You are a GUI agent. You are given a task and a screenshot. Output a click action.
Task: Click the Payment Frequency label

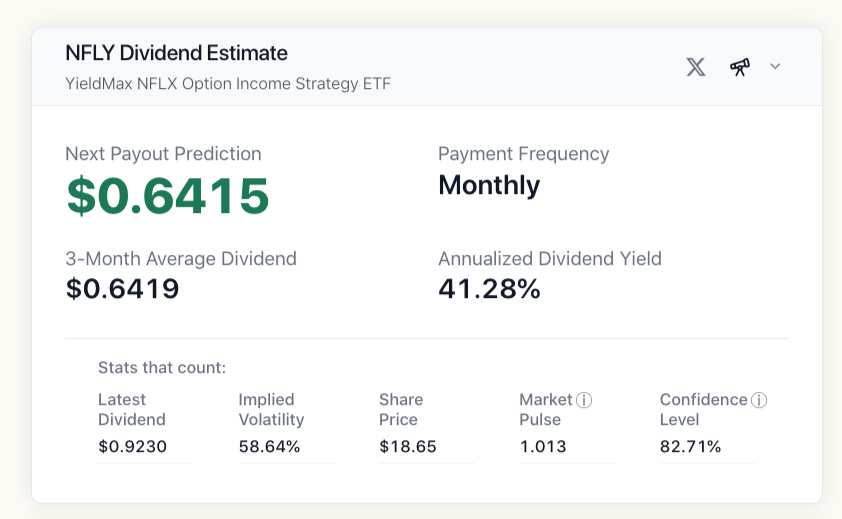point(524,154)
